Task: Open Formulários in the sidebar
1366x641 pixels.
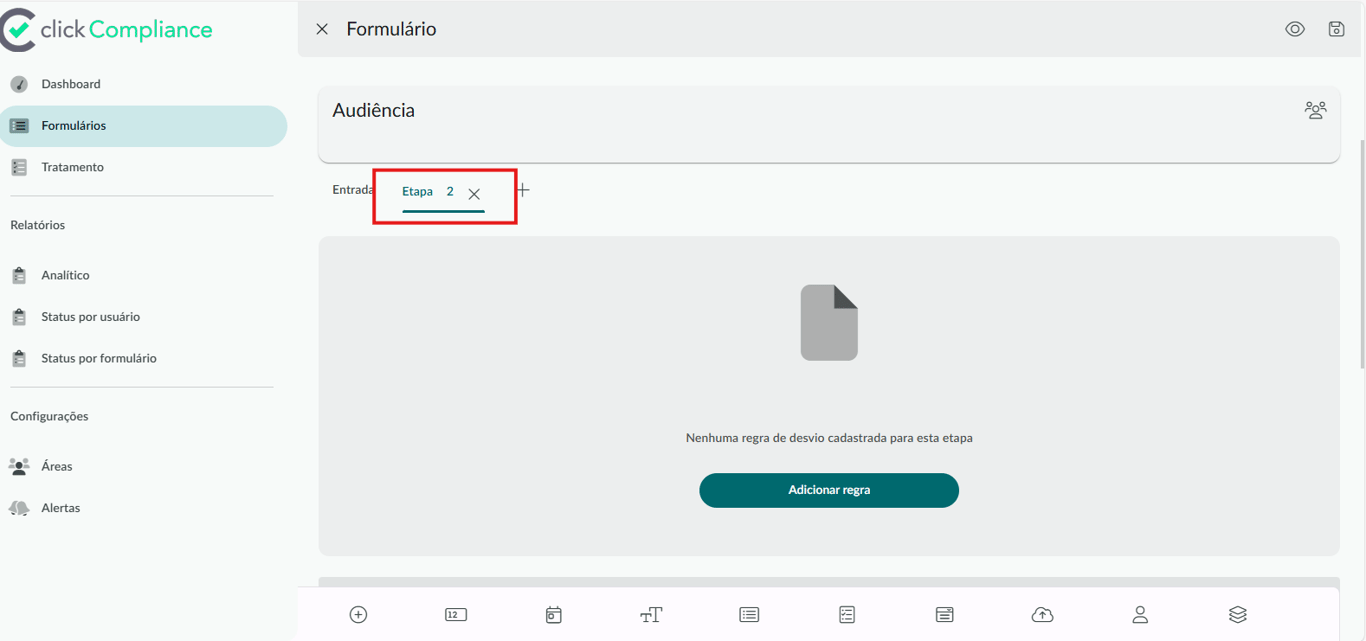Action: tap(143, 126)
